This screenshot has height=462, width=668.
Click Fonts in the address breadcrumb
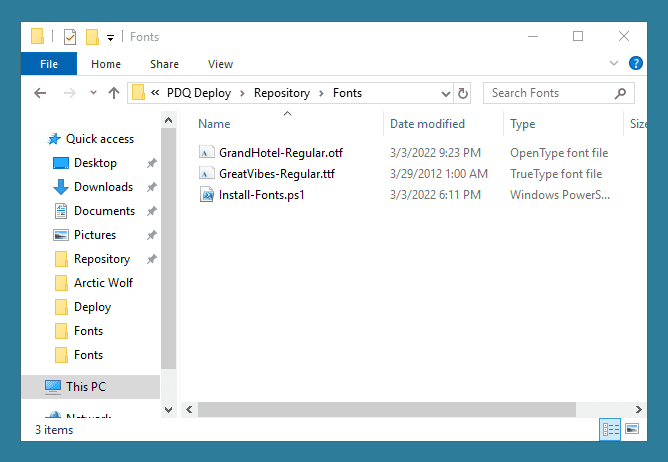pyautogui.click(x=347, y=93)
